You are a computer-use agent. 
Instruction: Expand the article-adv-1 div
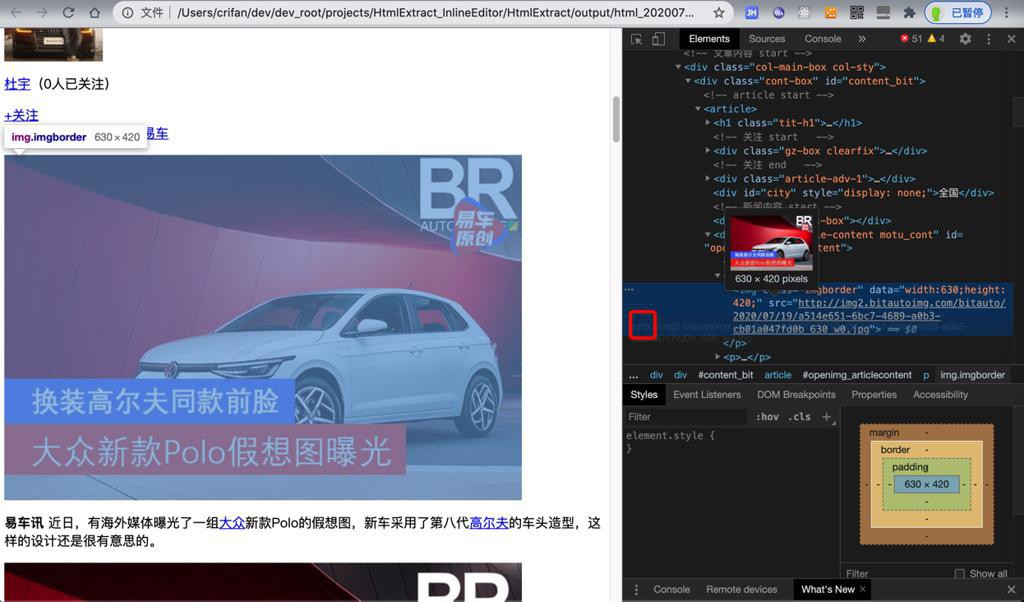708,178
